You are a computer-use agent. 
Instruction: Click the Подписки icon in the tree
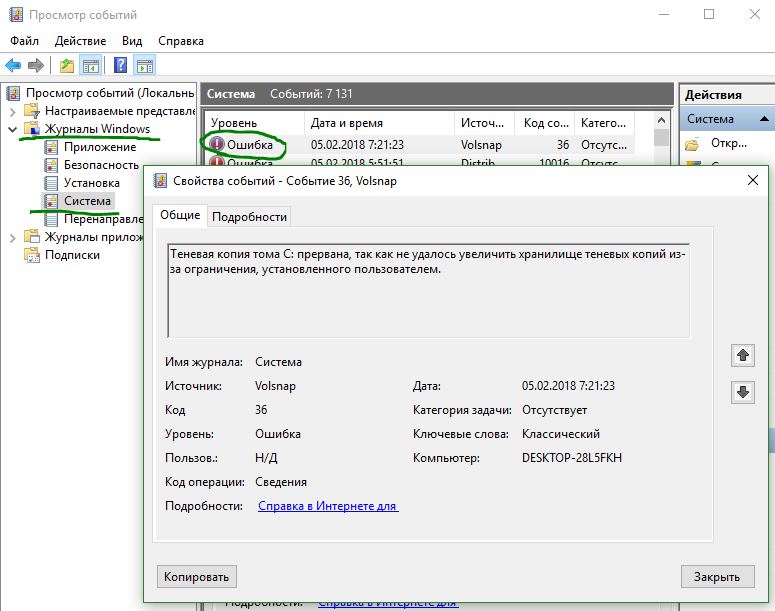tap(32, 255)
